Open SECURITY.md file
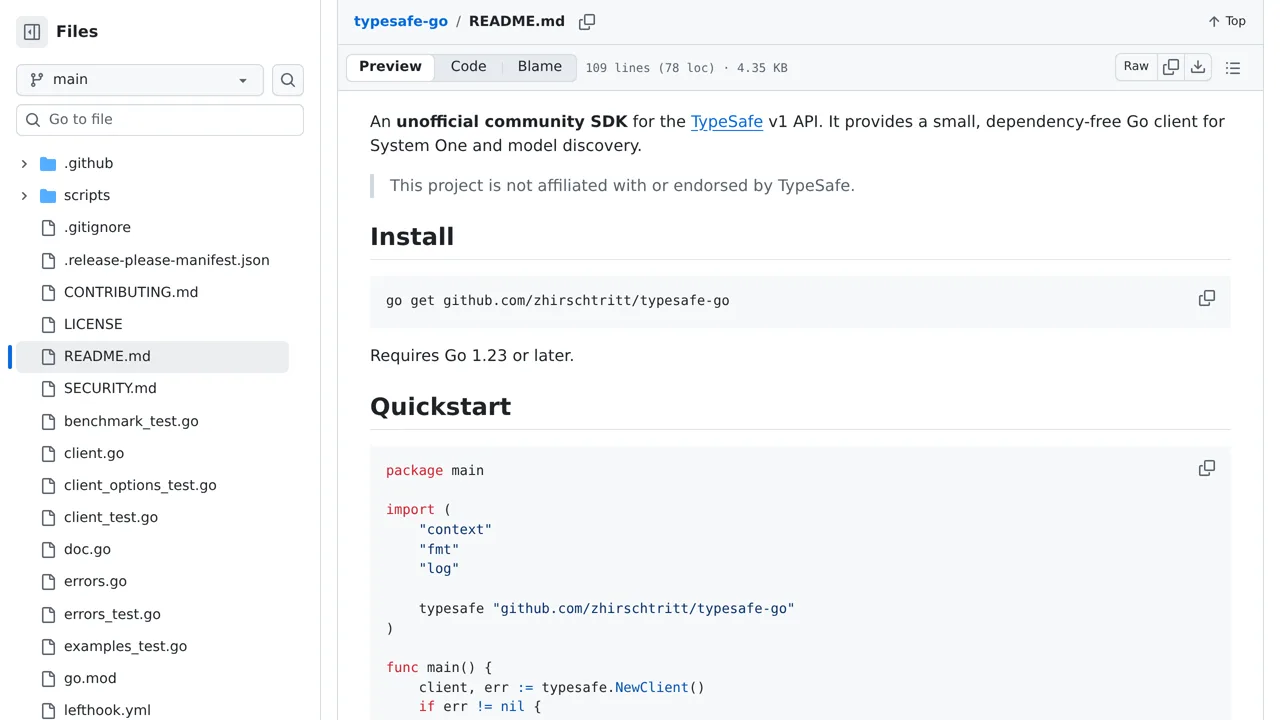 (110, 388)
